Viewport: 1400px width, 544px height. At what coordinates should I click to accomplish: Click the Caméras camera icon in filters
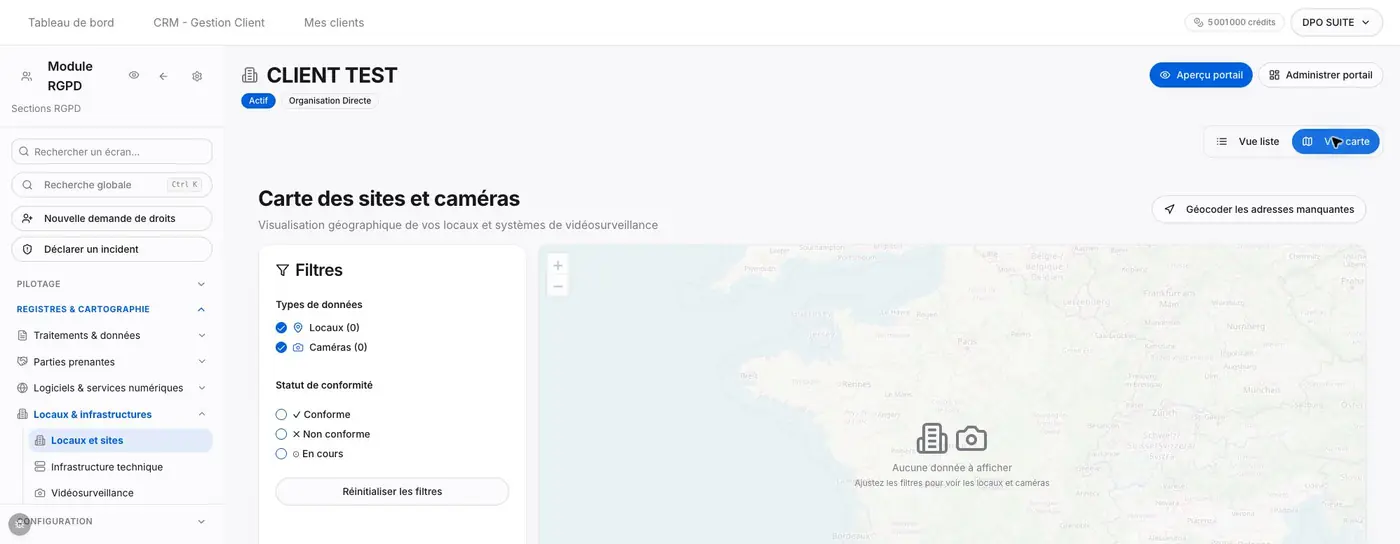click(x=298, y=348)
